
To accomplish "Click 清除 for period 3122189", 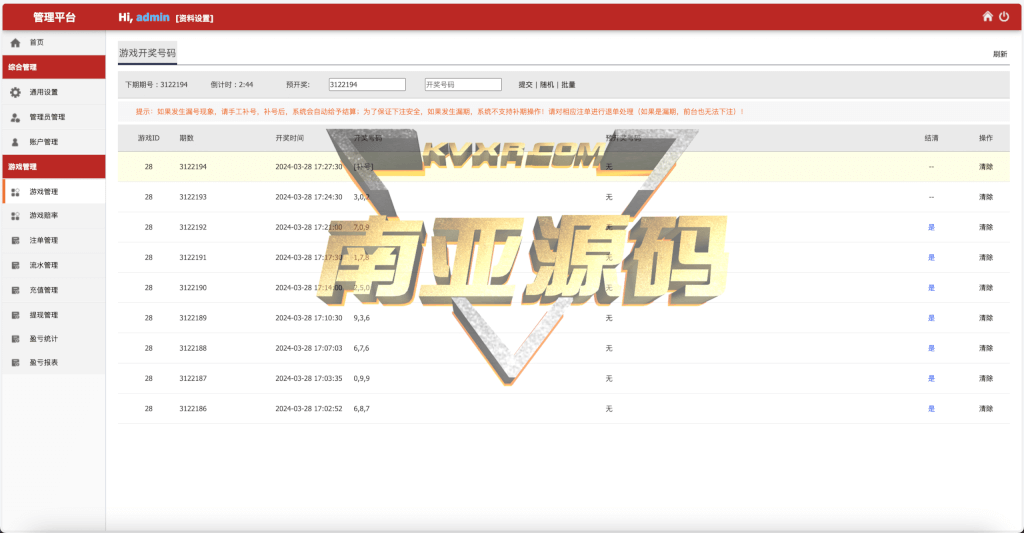I will coord(986,318).
